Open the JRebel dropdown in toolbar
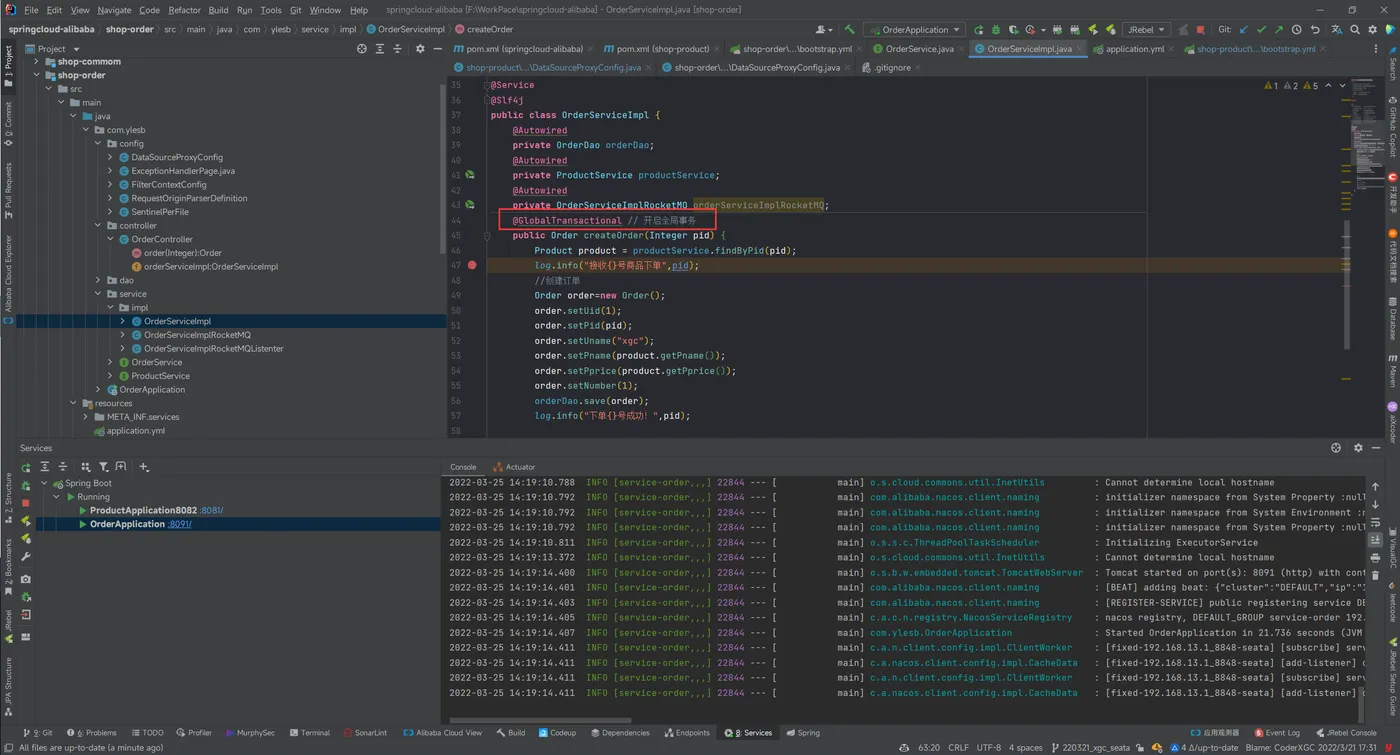This screenshot has height=755, width=1400. 1146,30
